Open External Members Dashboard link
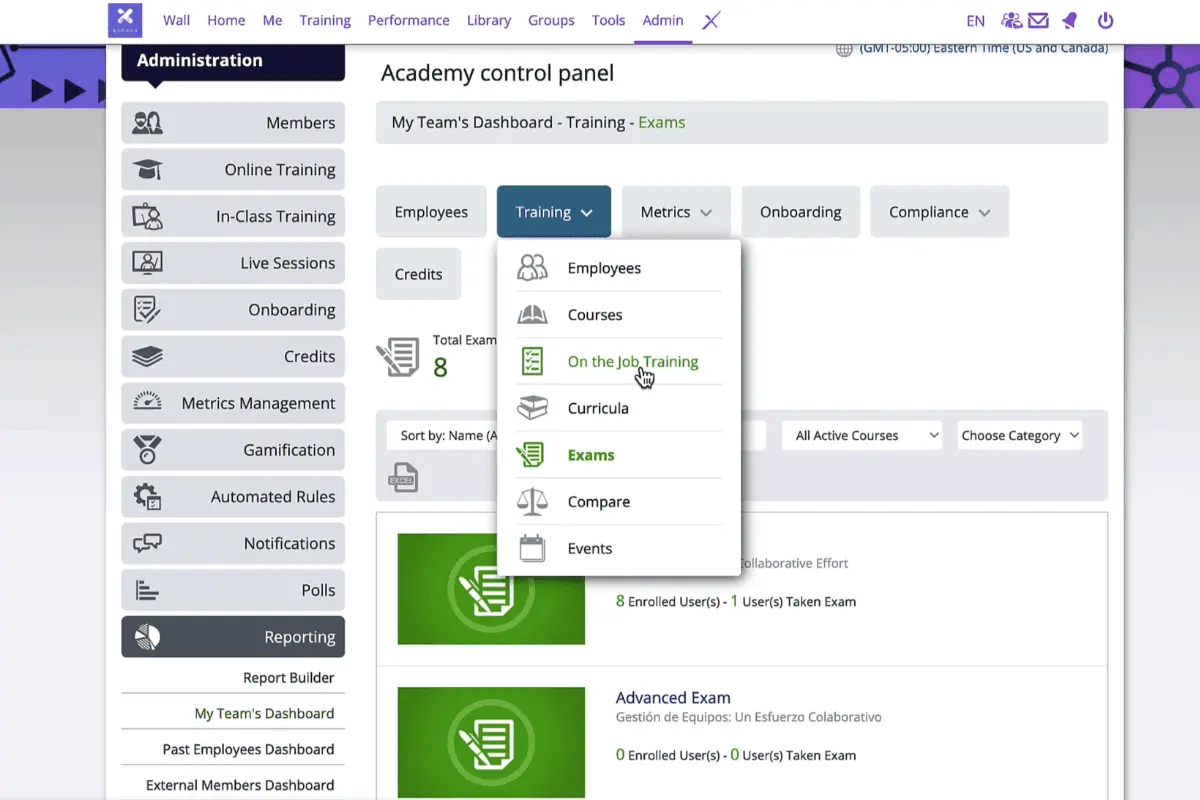This screenshot has width=1200, height=800. coord(240,785)
